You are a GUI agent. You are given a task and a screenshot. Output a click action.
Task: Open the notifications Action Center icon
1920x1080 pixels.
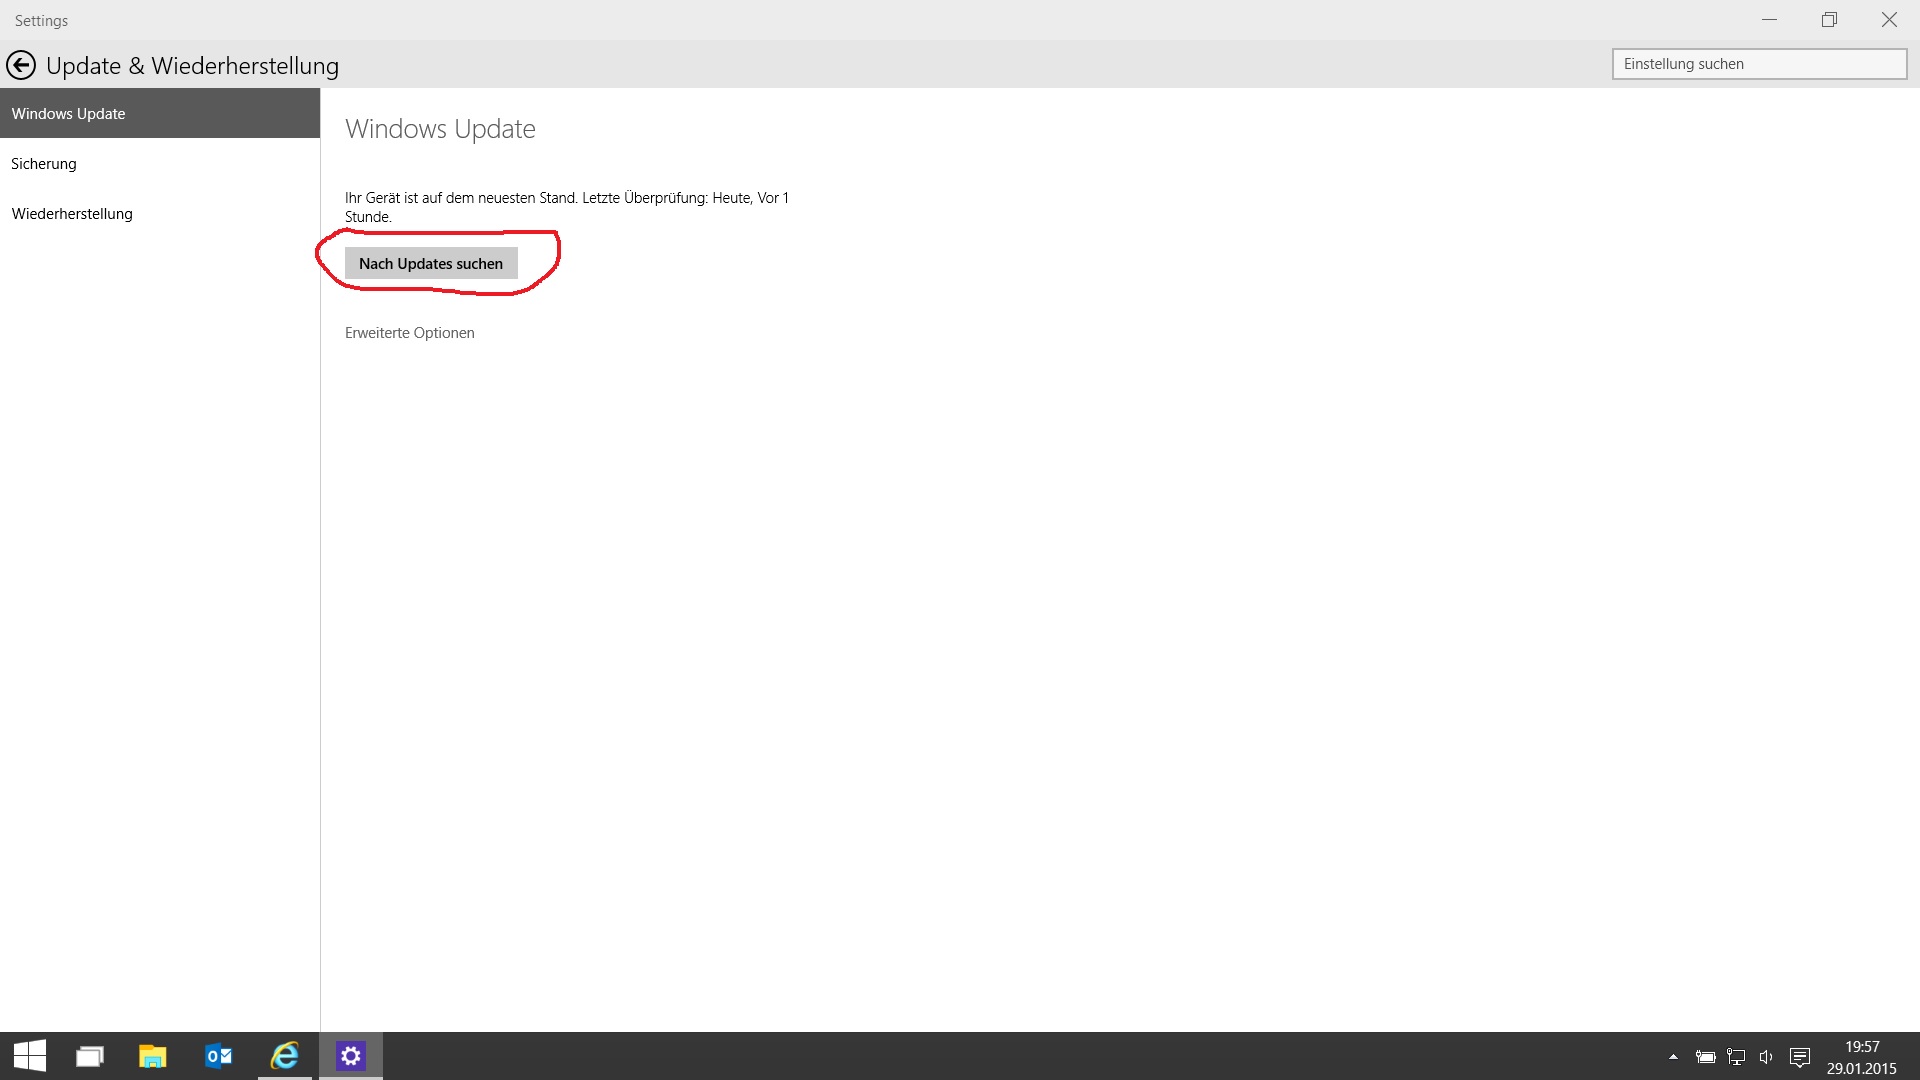coord(1800,1057)
